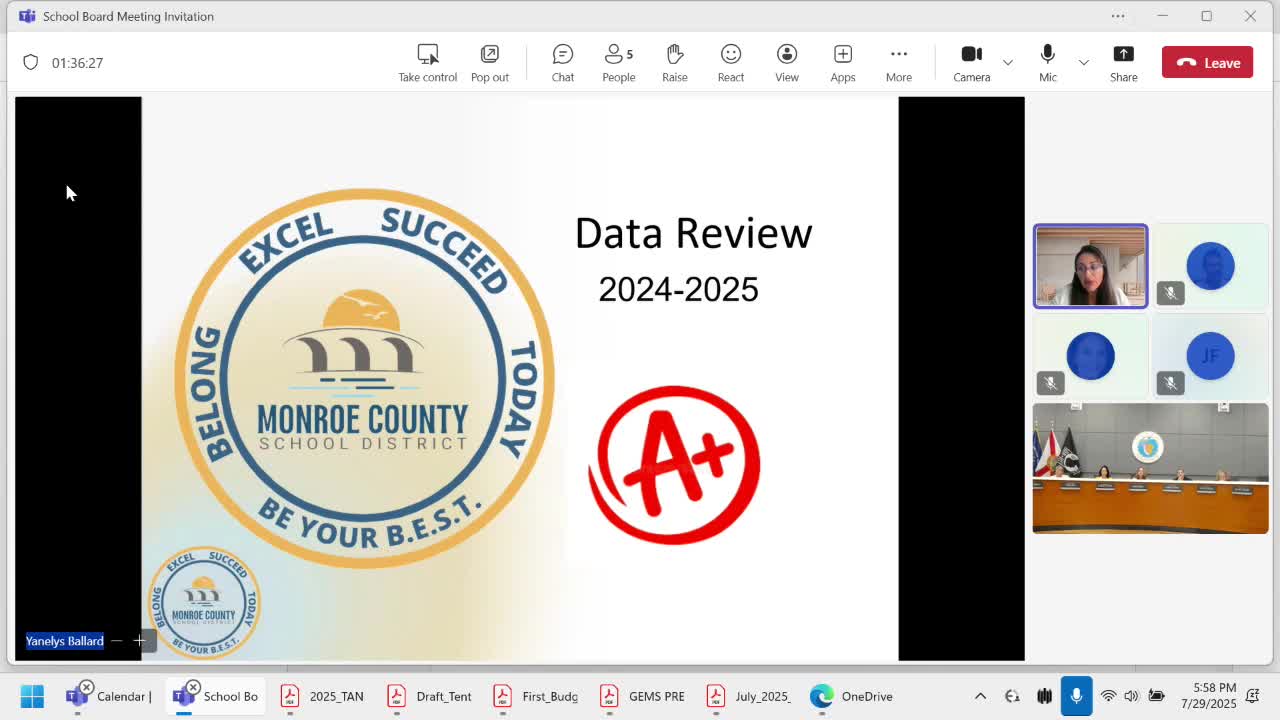Select the active speaker video thumbnail
Screen dimensions: 1280x720
click(x=1090, y=266)
